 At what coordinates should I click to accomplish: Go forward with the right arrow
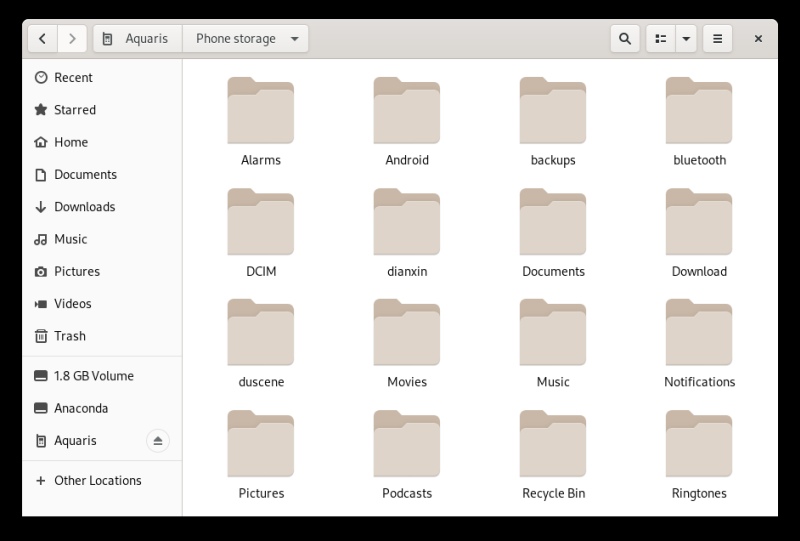click(x=72, y=39)
